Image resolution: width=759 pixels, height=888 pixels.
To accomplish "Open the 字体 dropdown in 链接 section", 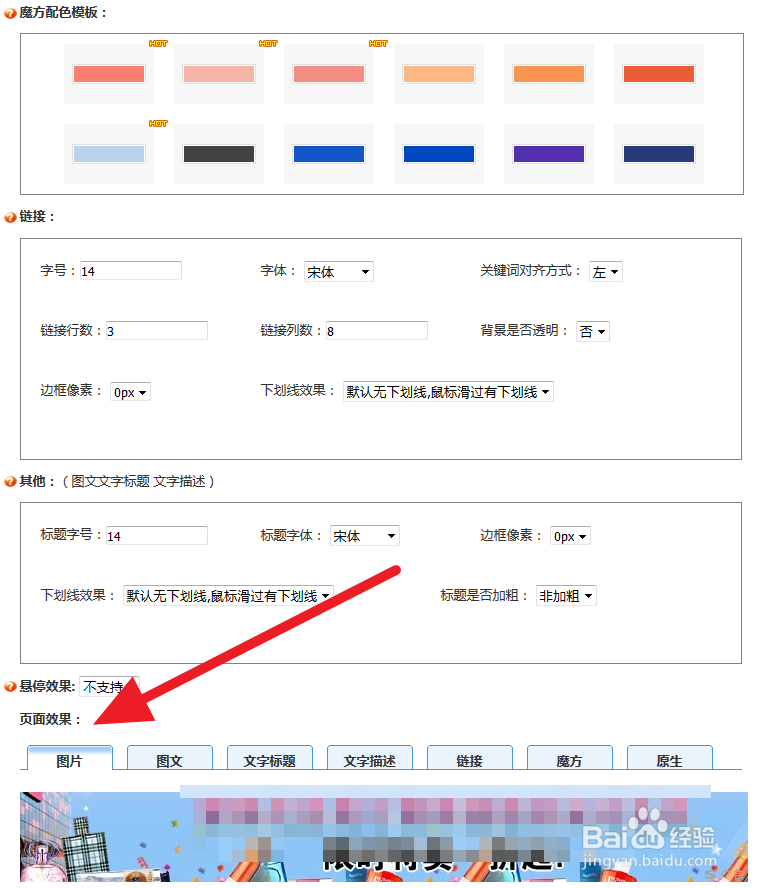I will [339, 272].
